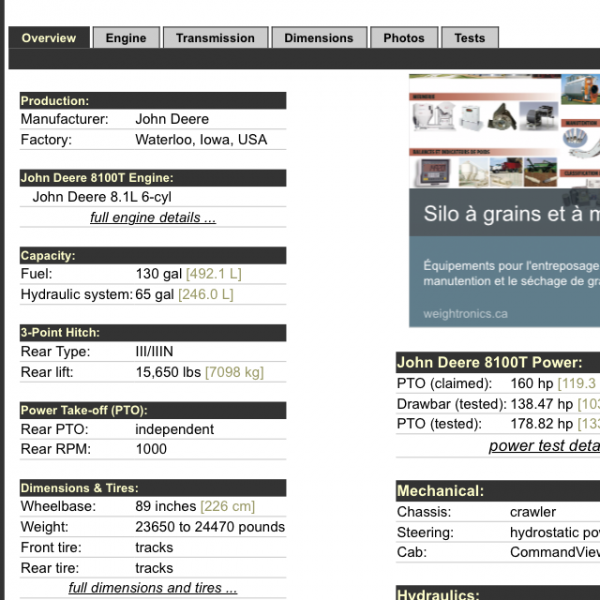Click Front tire tracks value

pos(154,548)
